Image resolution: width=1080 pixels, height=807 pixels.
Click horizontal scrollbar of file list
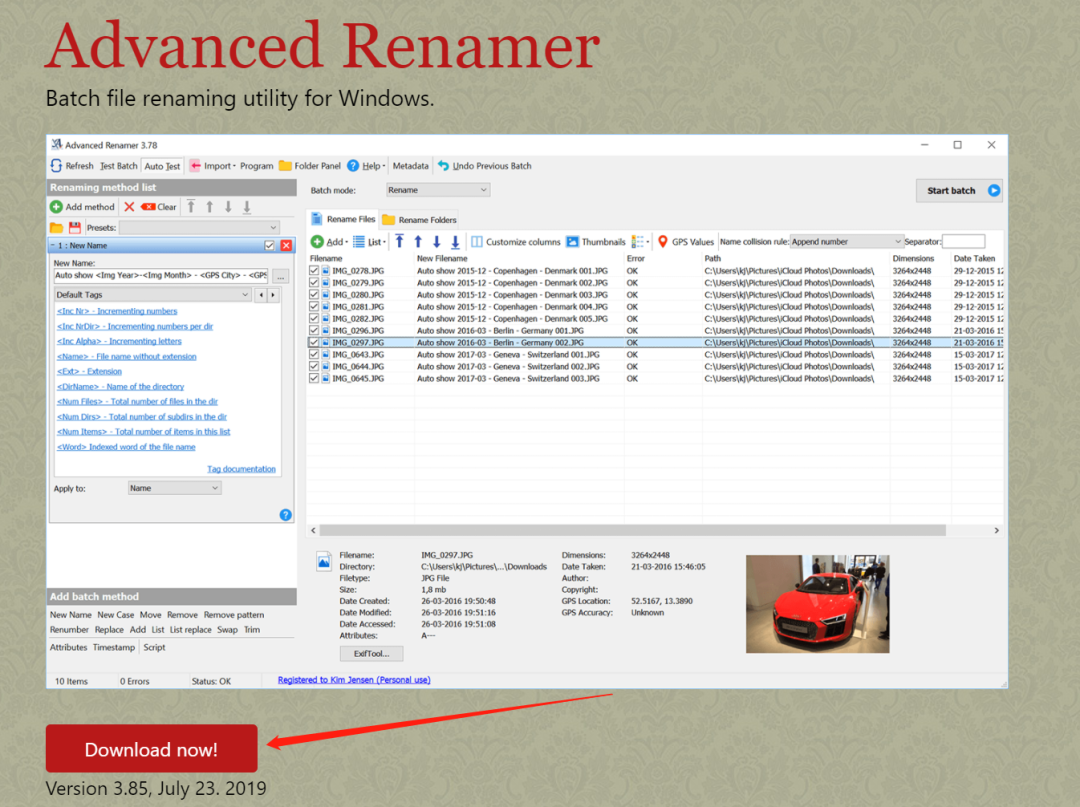tap(632, 530)
